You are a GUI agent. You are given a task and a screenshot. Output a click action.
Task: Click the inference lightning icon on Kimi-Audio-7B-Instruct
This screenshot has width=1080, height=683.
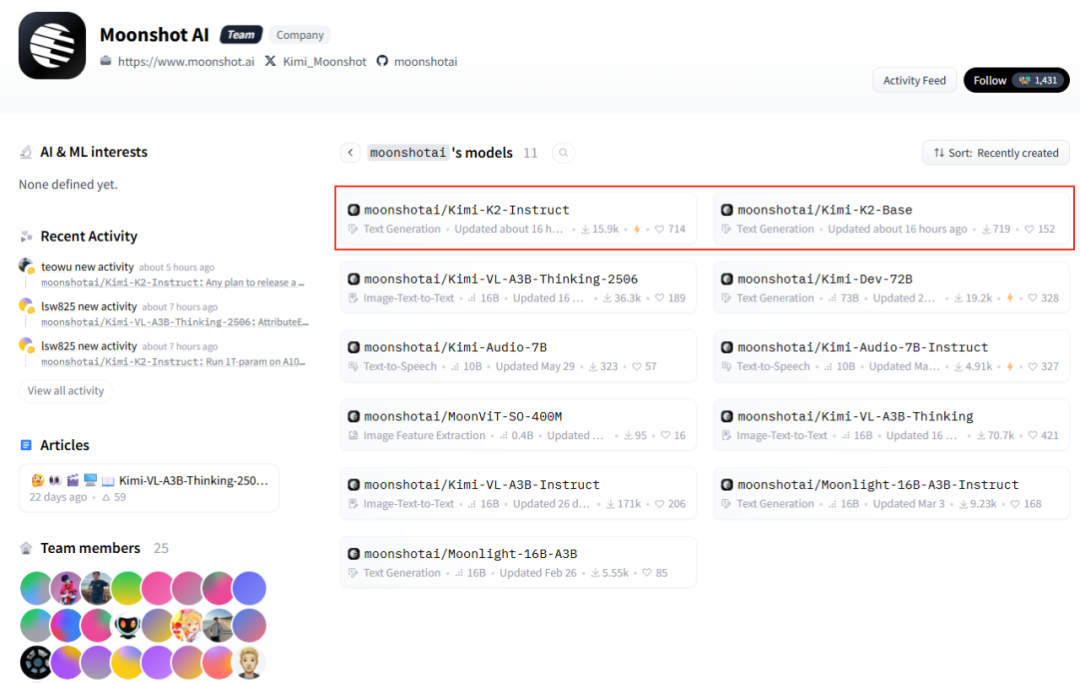pos(1010,366)
